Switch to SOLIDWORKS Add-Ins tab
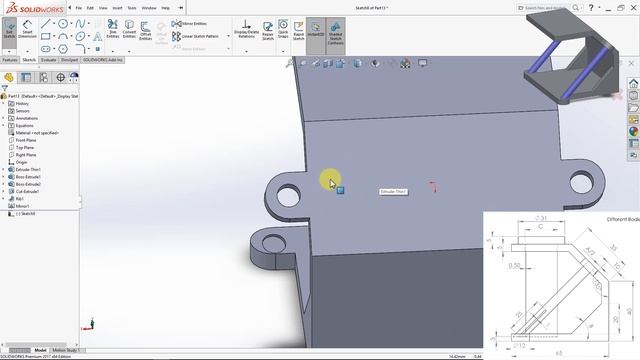The image size is (640, 360). coord(102,60)
